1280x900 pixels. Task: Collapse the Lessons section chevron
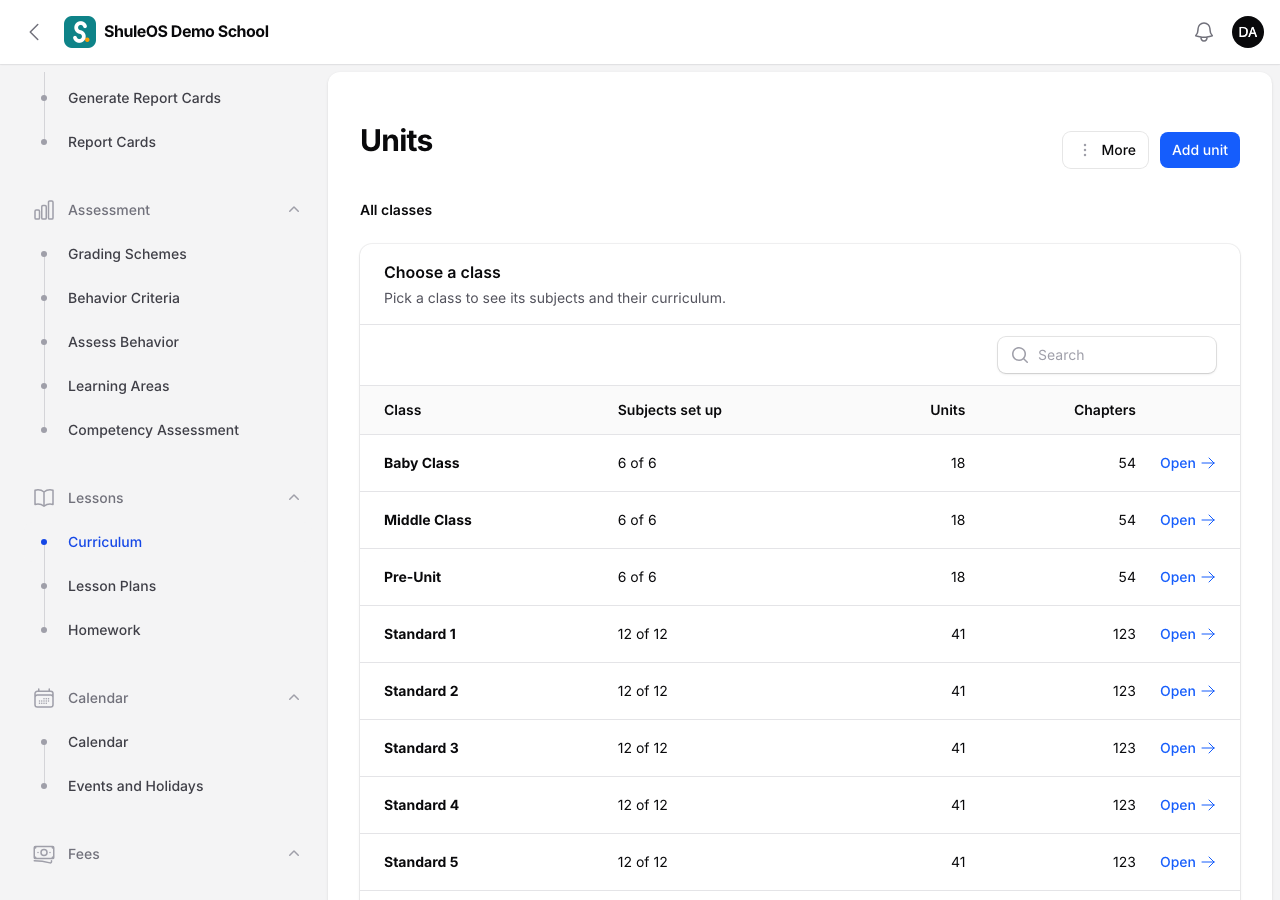tap(294, 498)
